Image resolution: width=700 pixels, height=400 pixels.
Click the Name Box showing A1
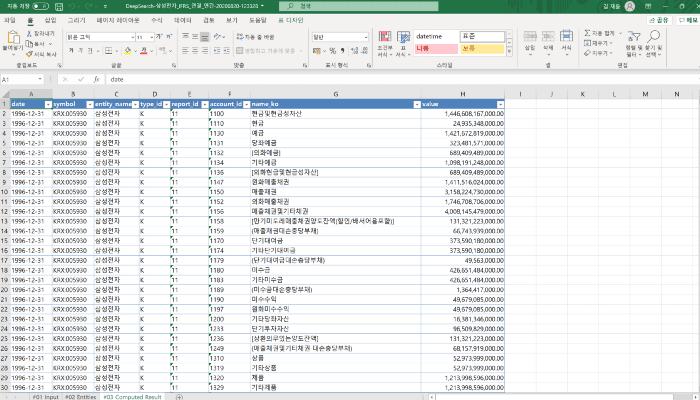[x=22, y=79]
